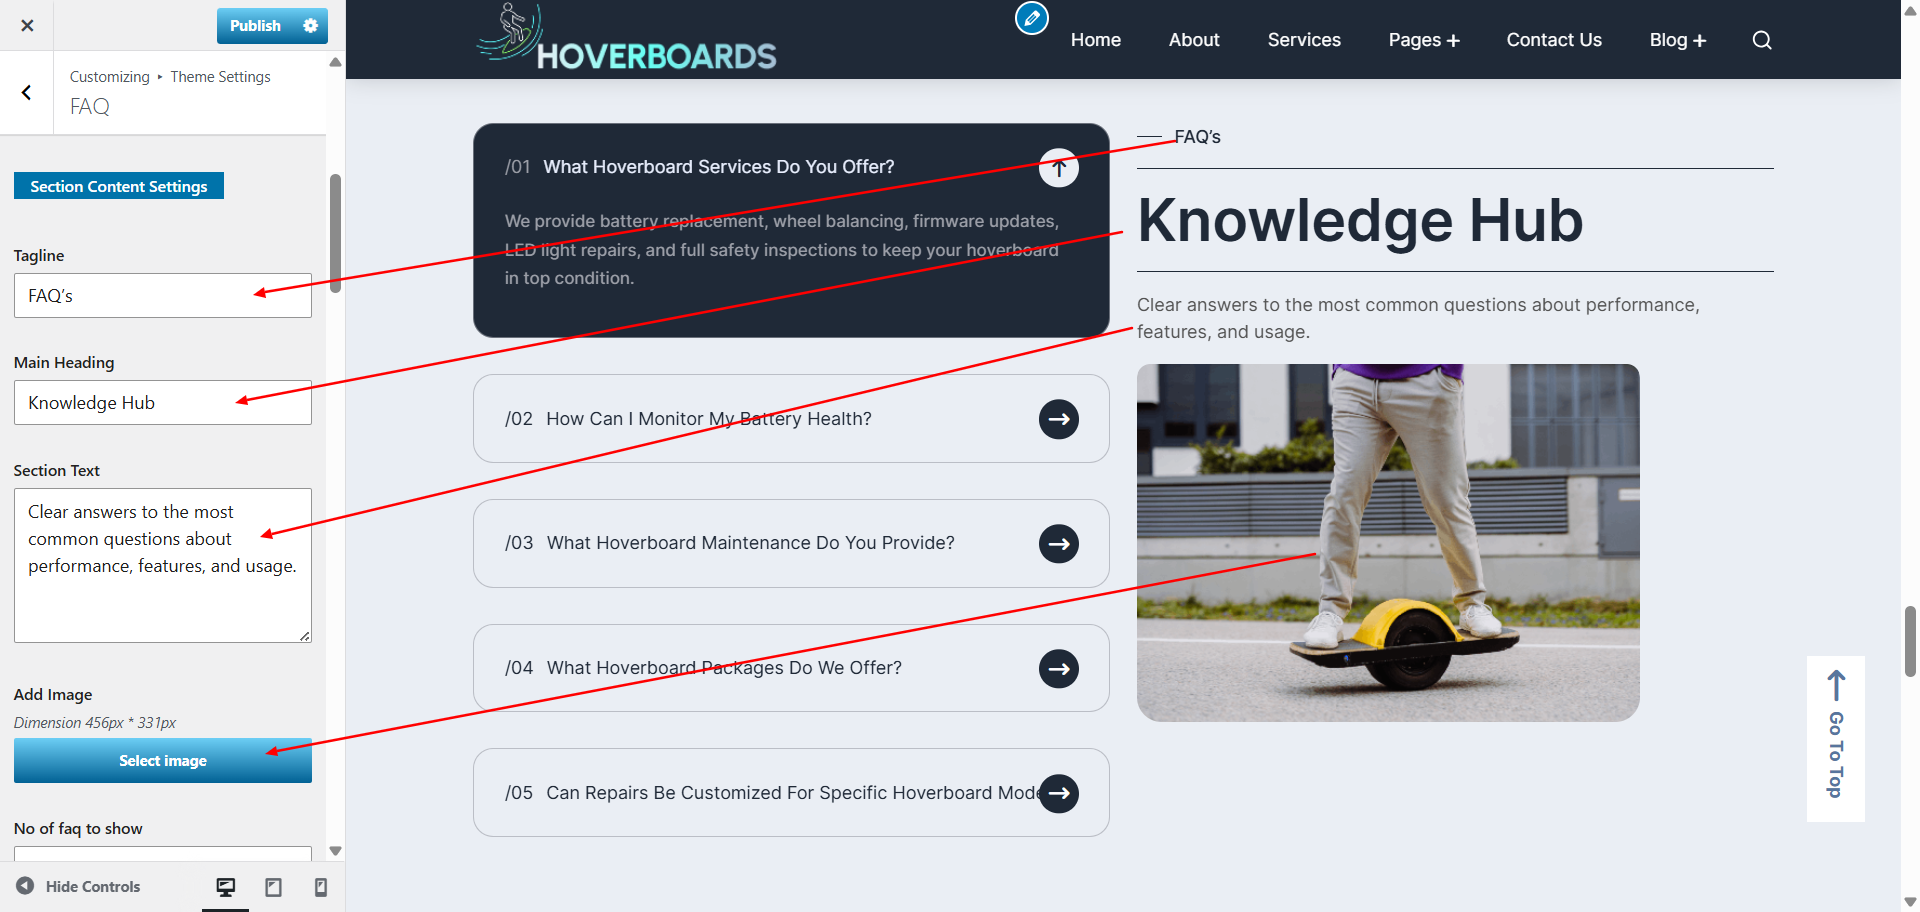Click the Go To Top button
The height and width of the screenshot is (912, 1920).
click(1835, 738)
